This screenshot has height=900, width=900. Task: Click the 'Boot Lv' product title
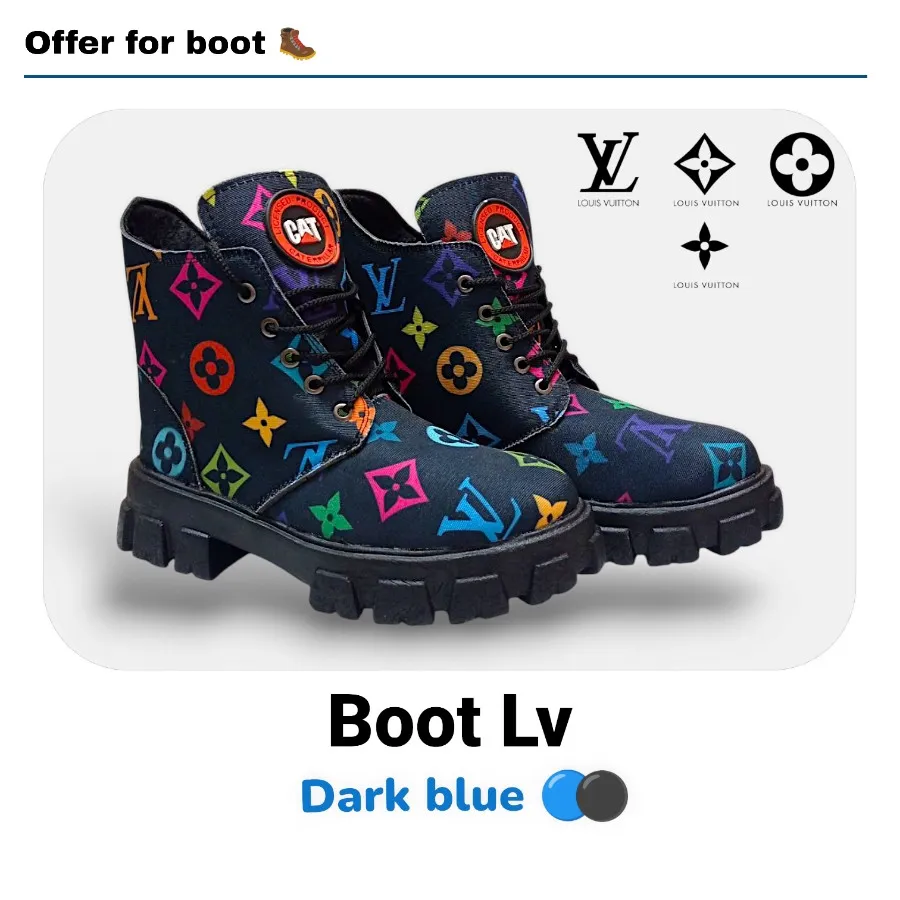(451, 721)
